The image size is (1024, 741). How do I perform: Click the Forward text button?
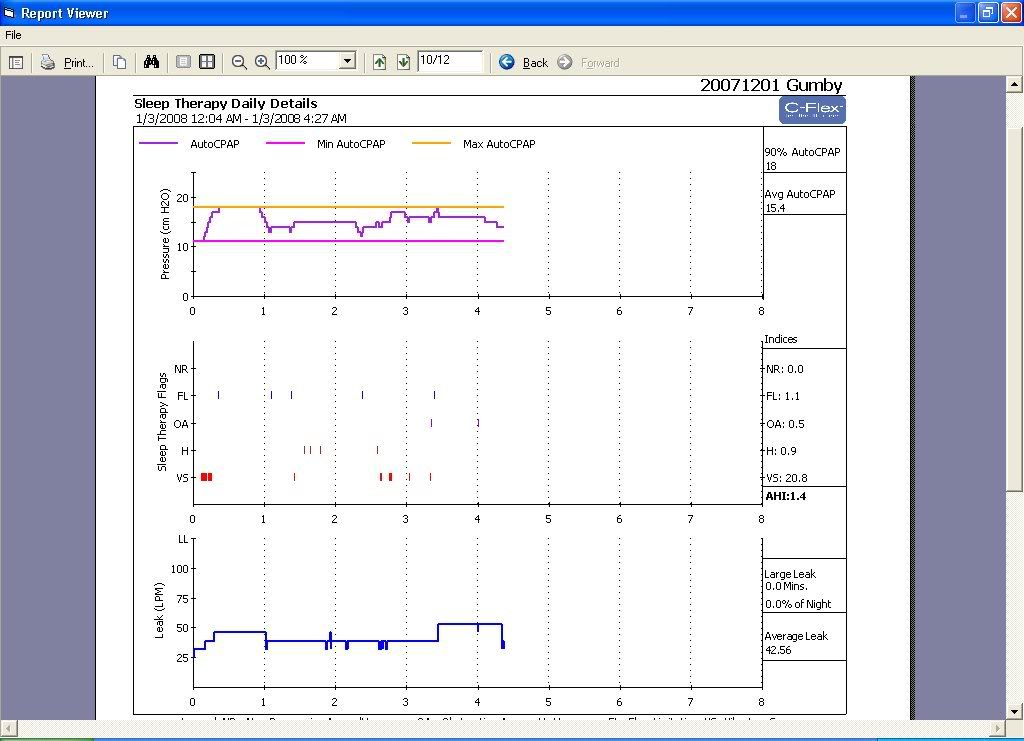[x=600, y=63]
